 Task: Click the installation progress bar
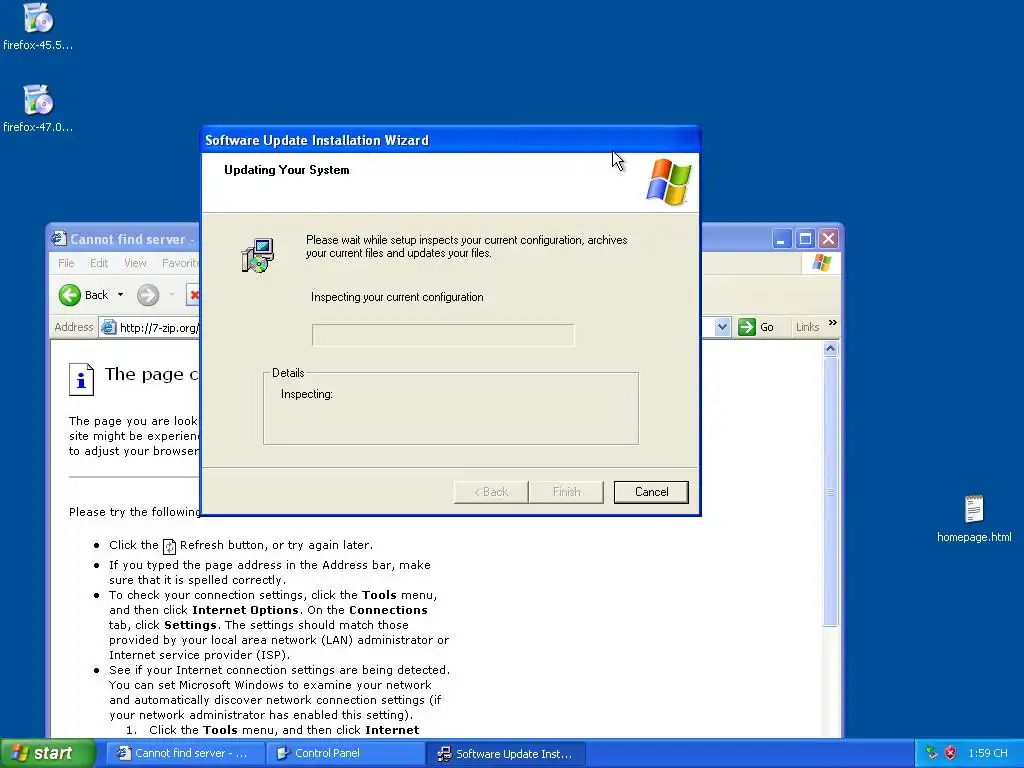[443, 335]
